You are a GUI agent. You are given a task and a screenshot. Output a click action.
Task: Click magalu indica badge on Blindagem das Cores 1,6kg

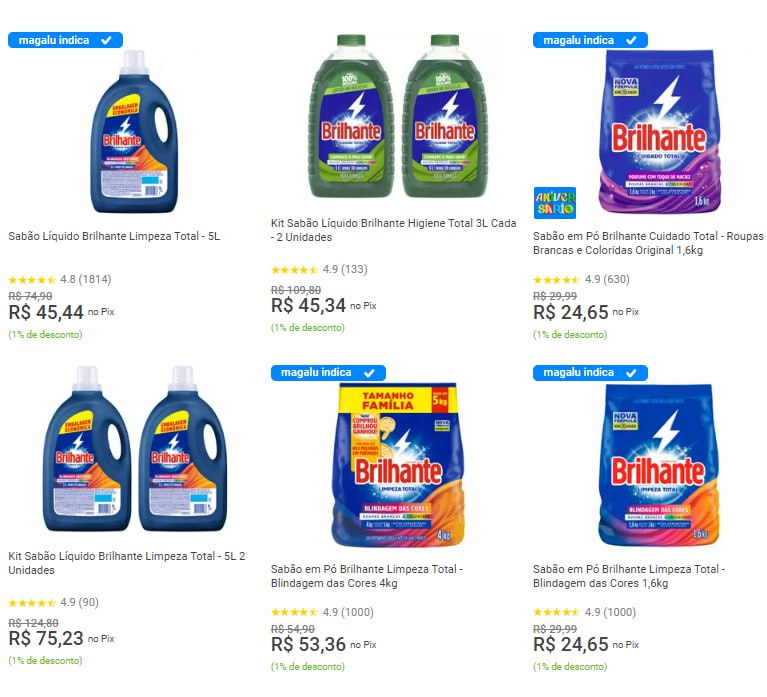[x=590, y=372]
